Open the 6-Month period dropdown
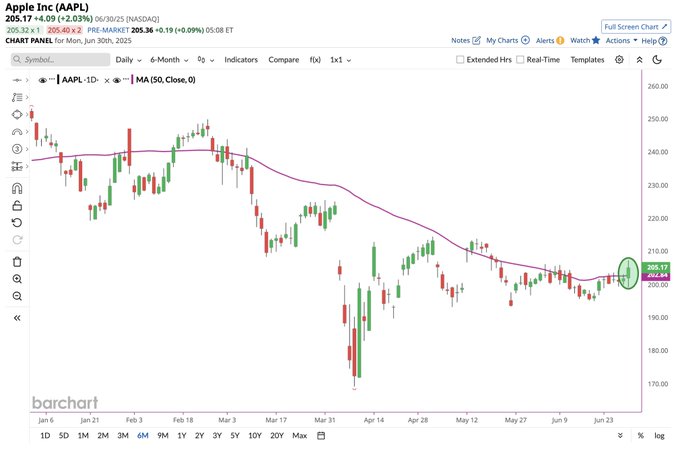Screen dimensions: 680x450 pyautogui.click(x=169, y=60)
